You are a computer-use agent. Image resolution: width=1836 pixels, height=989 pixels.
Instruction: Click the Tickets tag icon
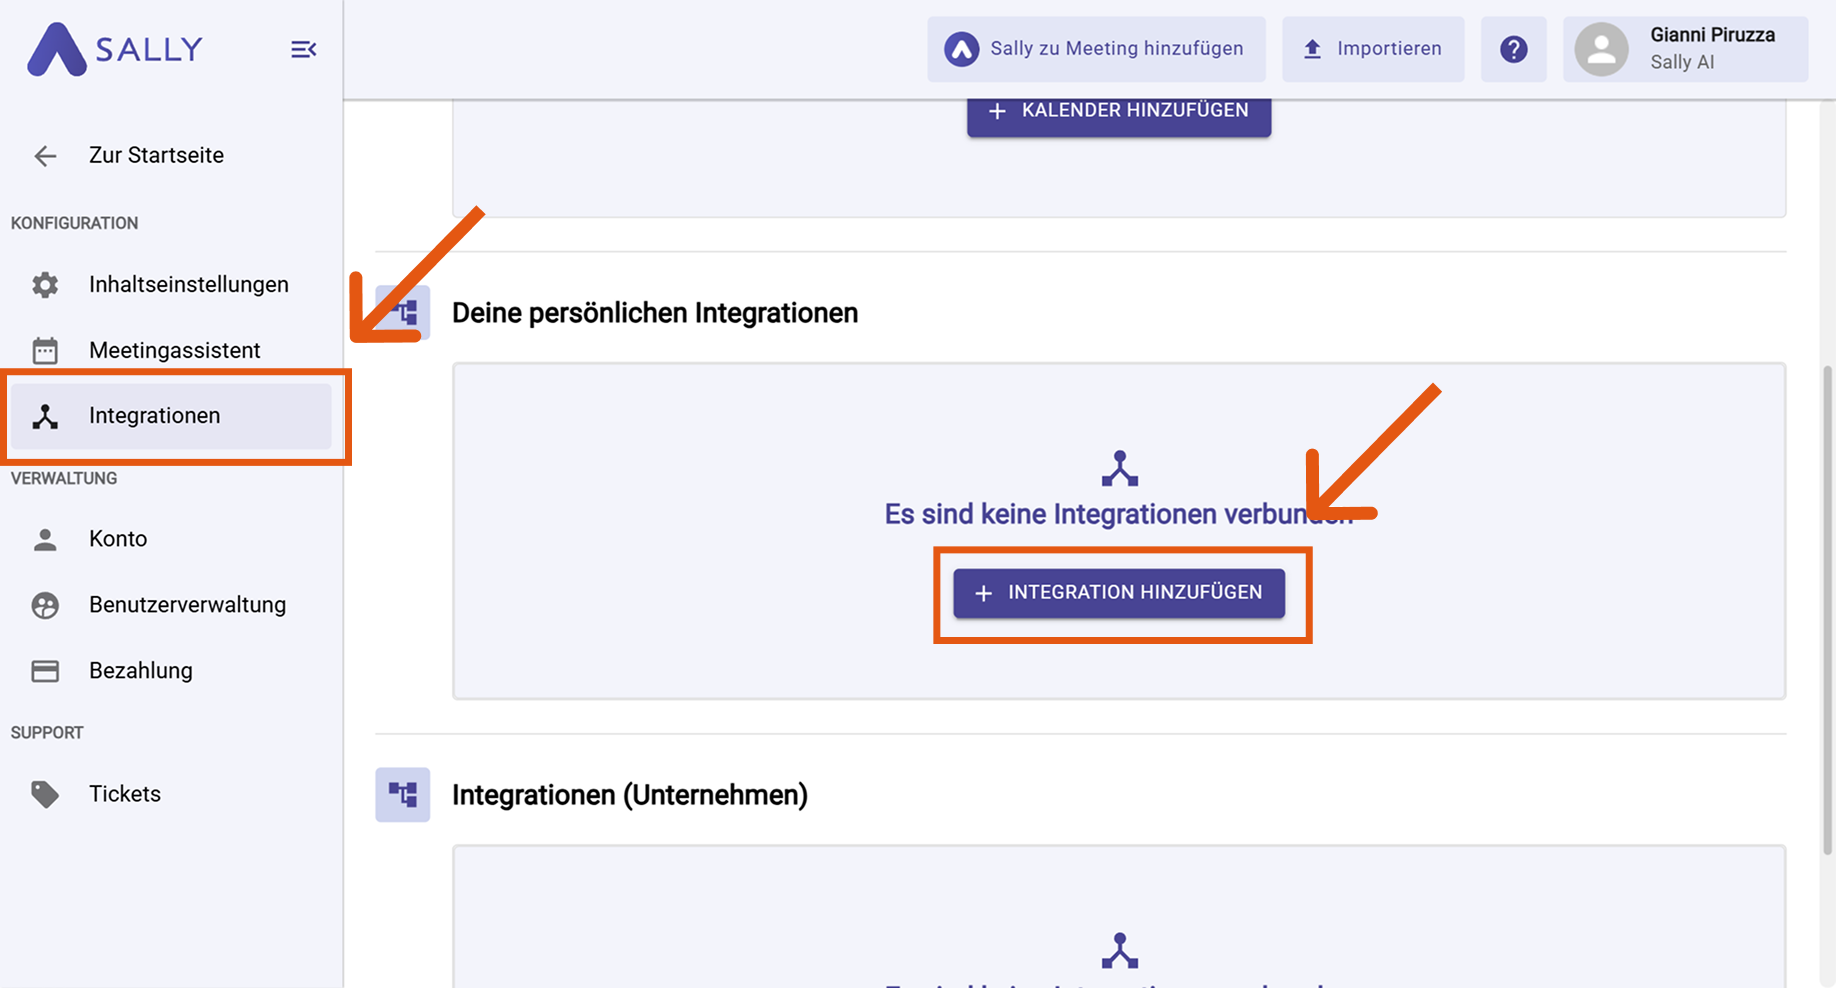point(45,794)
